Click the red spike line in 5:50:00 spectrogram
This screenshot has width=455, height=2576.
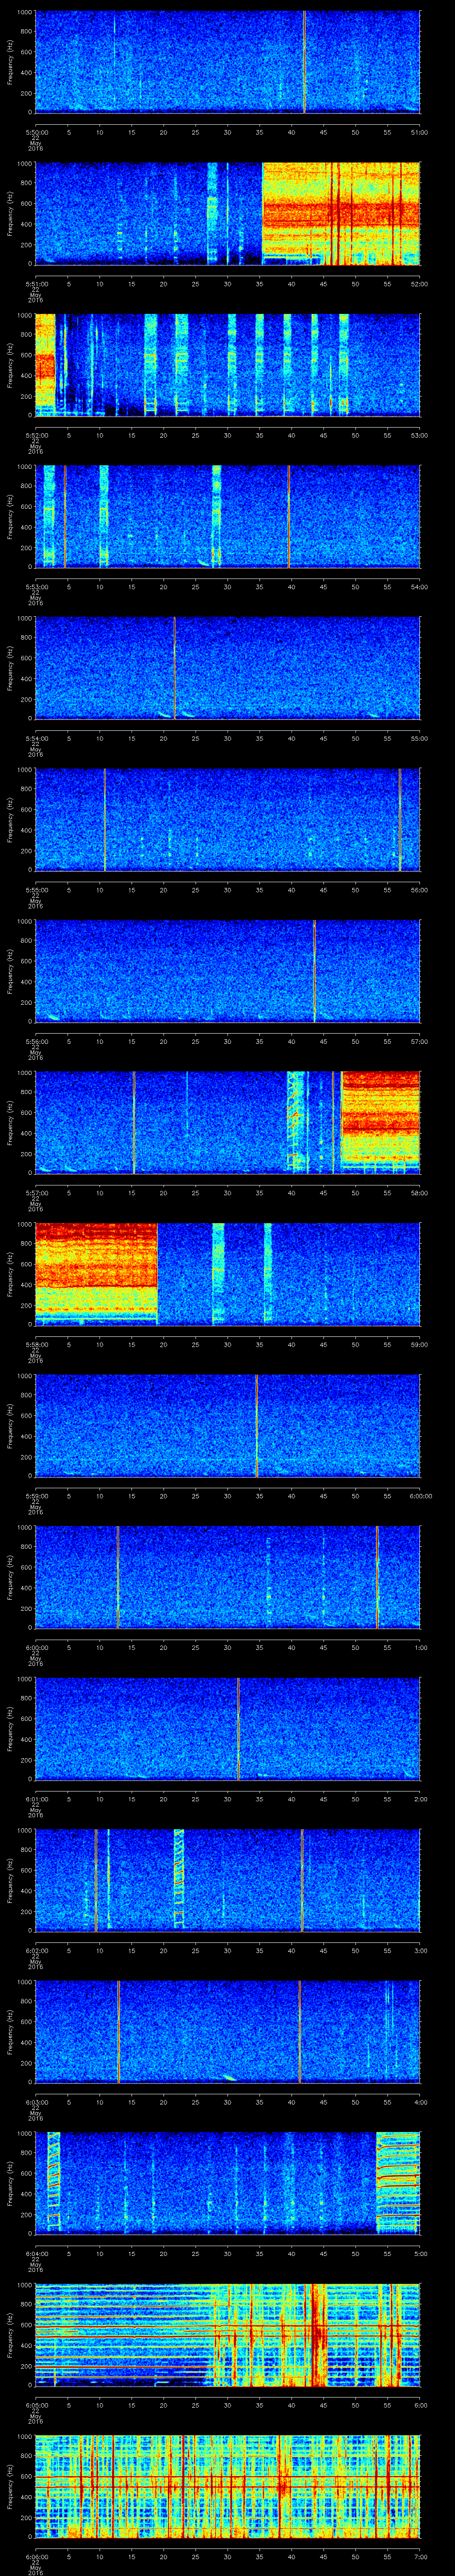click(304, 62)
